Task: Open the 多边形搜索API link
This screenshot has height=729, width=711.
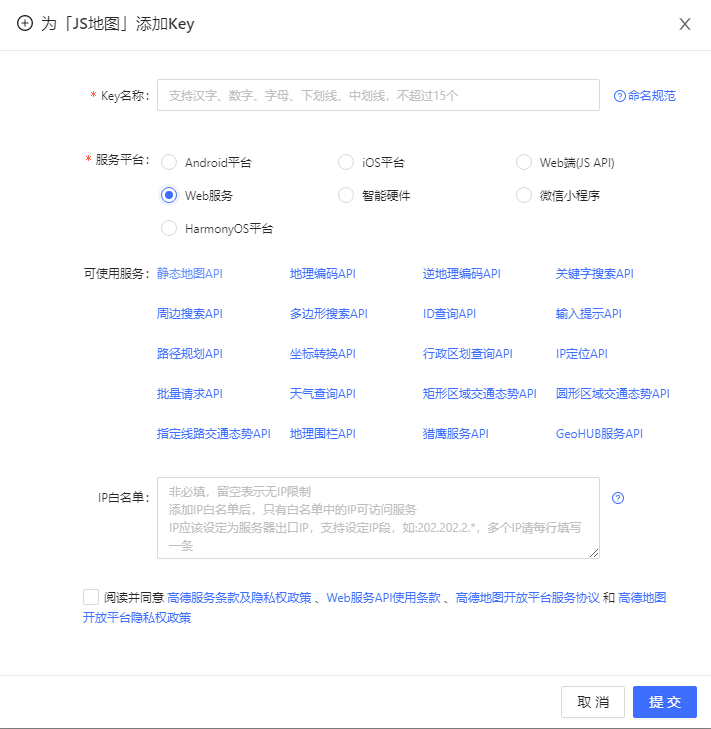Action: tap(329, 314)
